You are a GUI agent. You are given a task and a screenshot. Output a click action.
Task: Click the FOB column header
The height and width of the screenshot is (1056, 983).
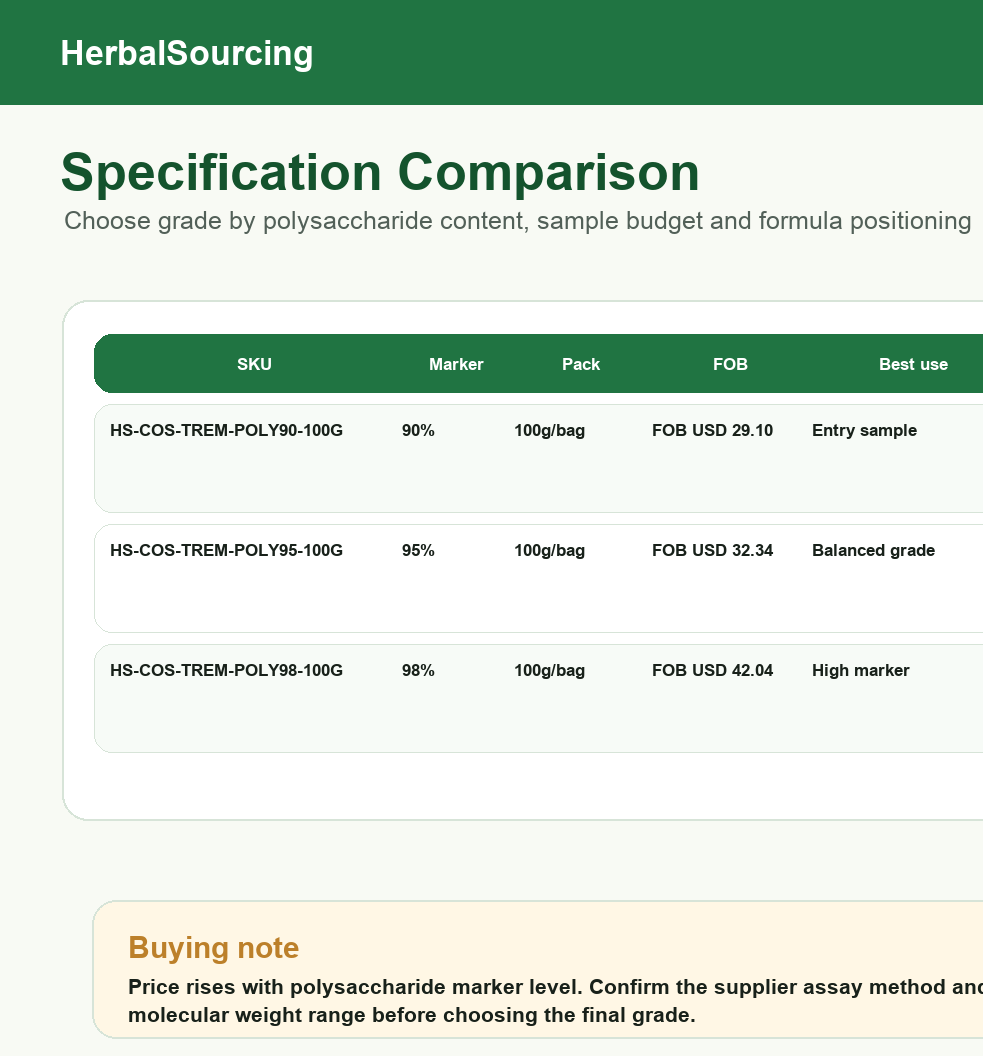click(x=730, y=364)
